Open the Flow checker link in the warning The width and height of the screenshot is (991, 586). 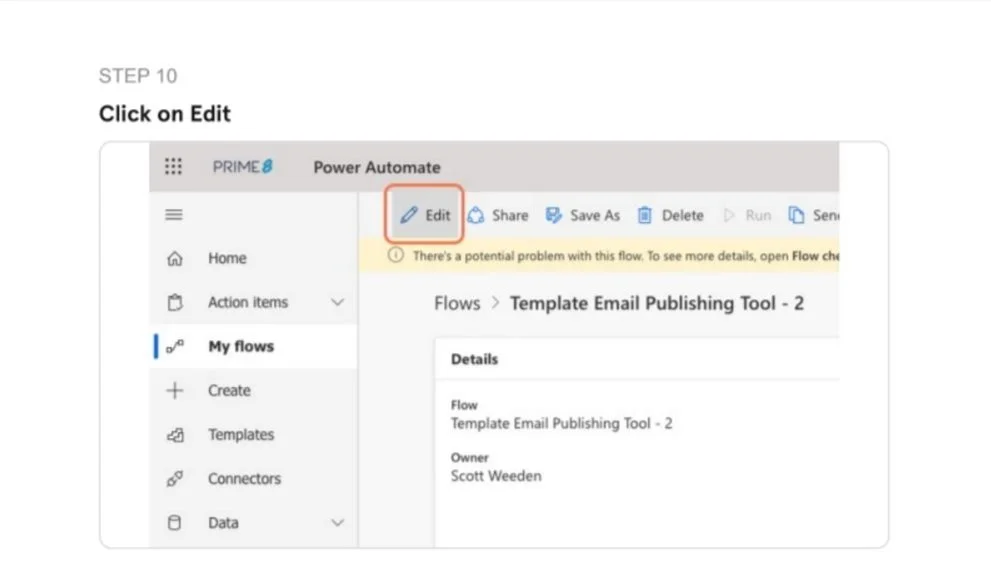click(x=823, y=255)
